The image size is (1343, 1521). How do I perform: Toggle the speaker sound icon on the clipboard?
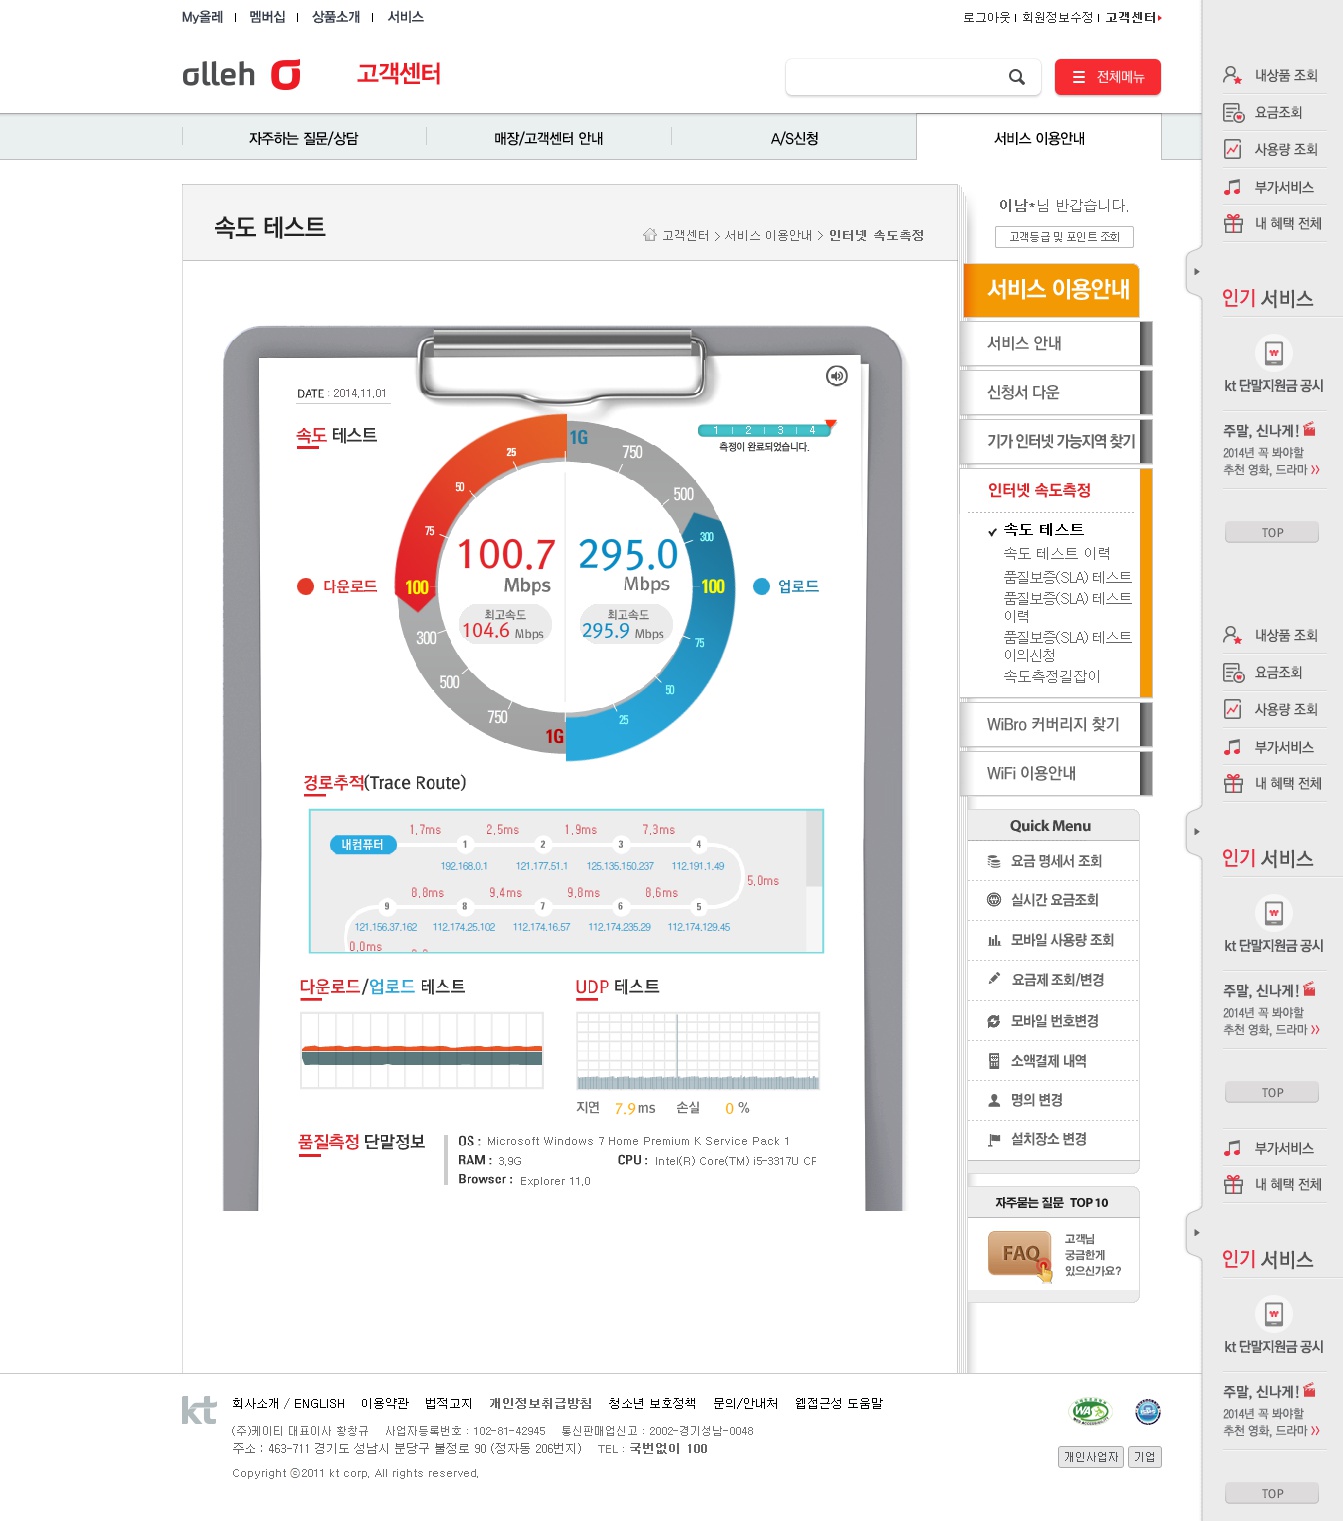pos(837,375)
